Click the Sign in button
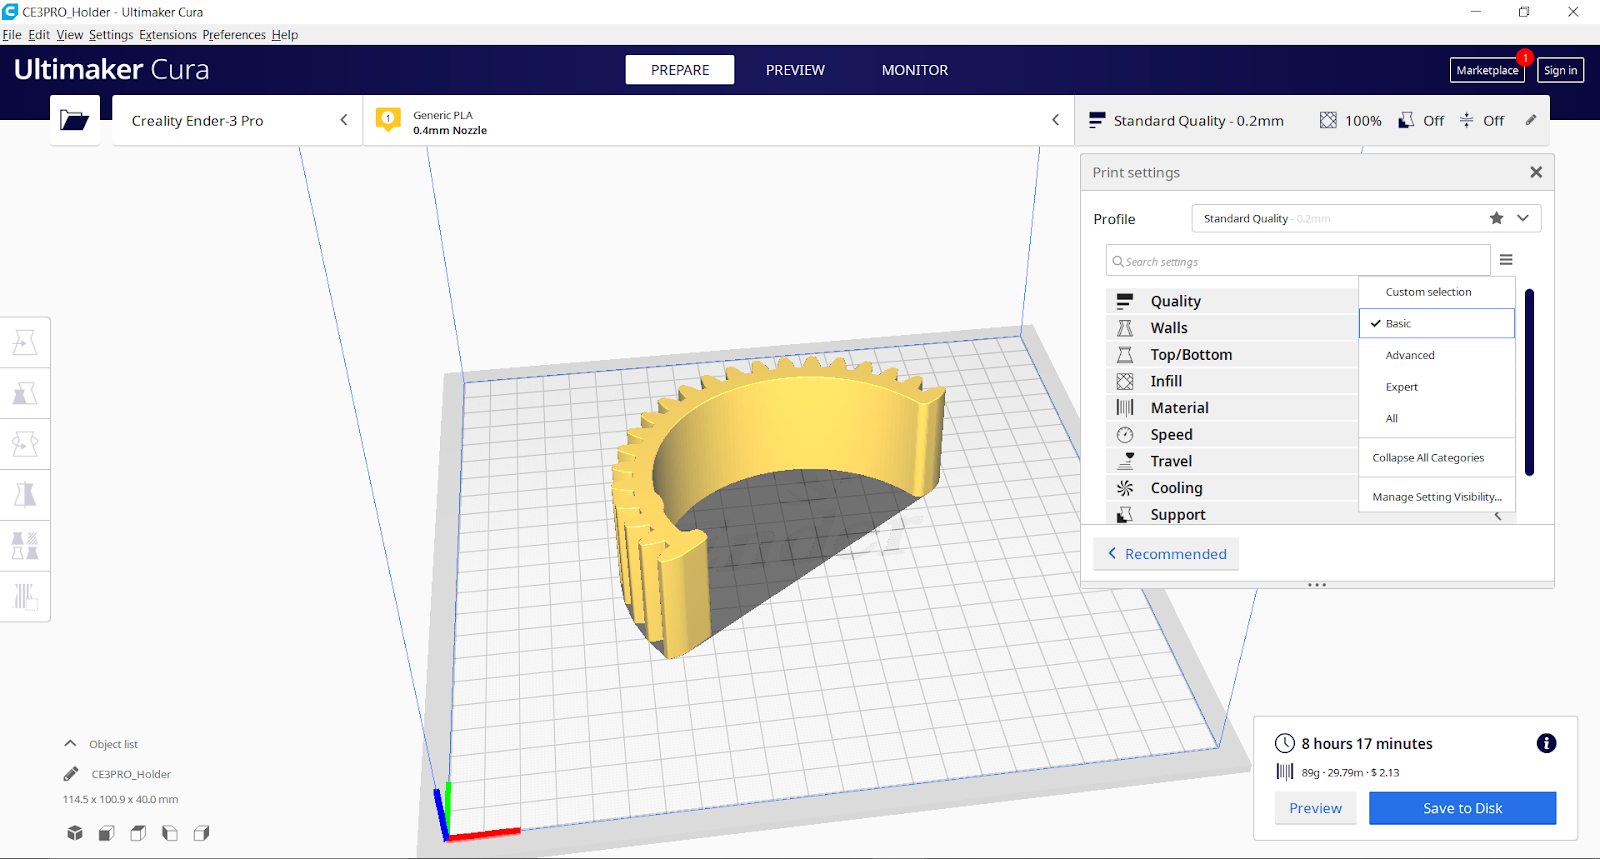This screenshot has height=859, width=1600. click(1560, 70)
